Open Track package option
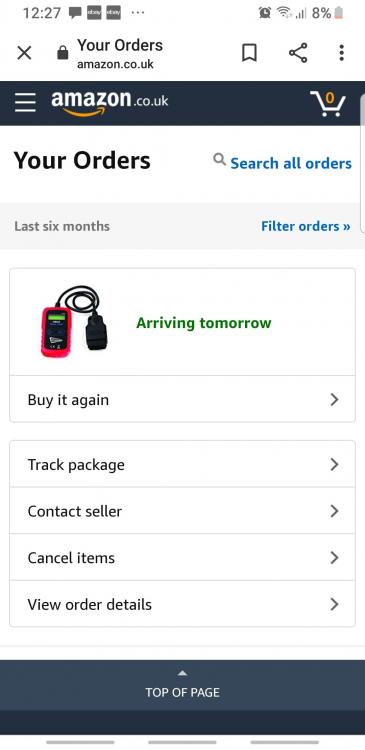 (182, 464)
